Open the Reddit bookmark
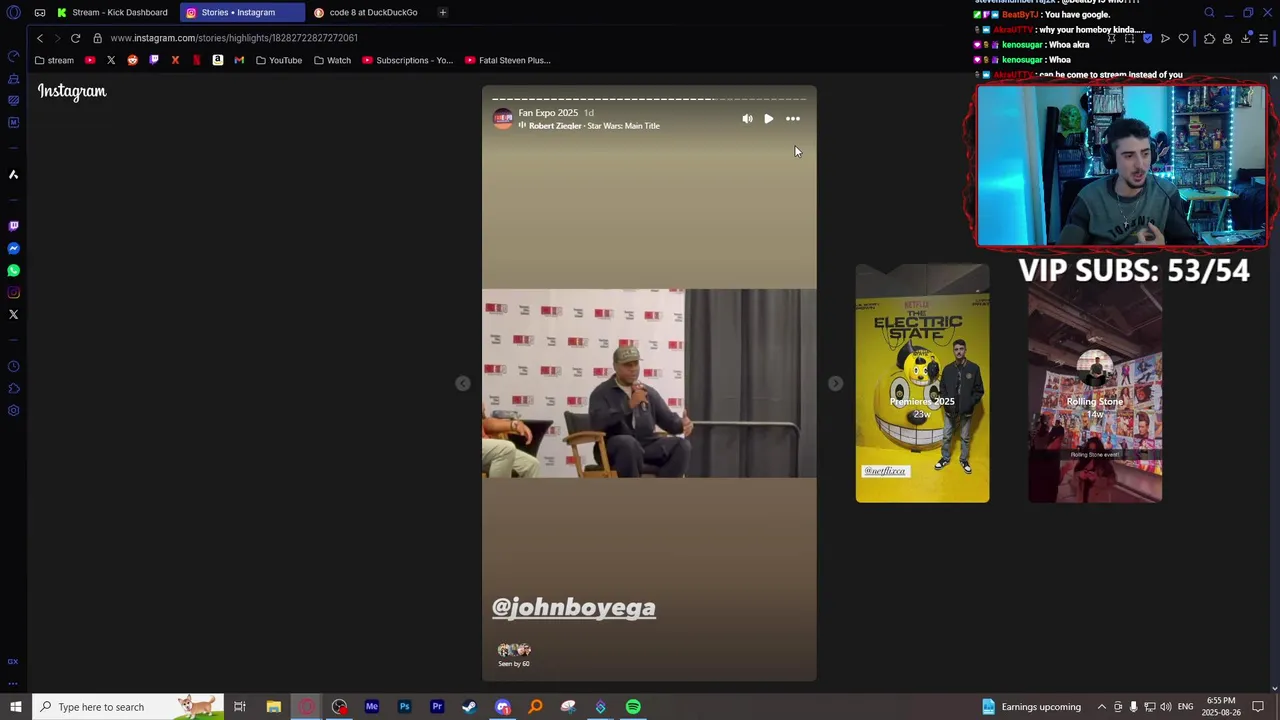 (x=132, y=60)
